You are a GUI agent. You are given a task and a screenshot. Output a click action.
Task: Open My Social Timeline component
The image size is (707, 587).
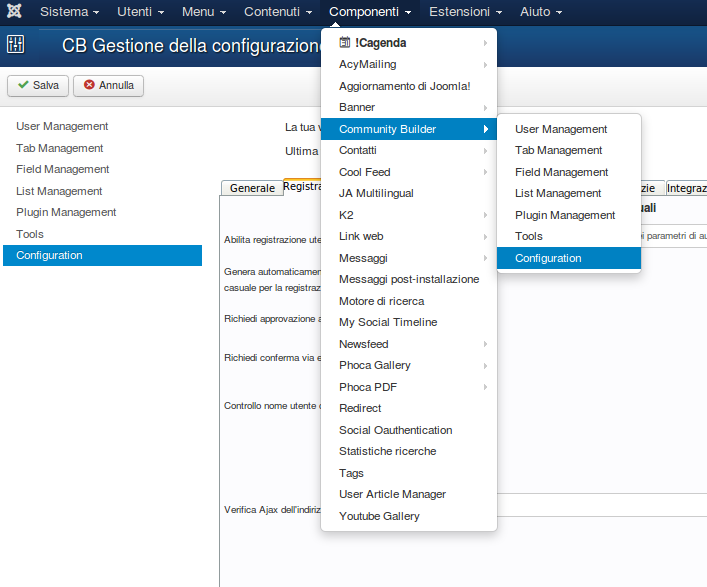tap(409, 322)
